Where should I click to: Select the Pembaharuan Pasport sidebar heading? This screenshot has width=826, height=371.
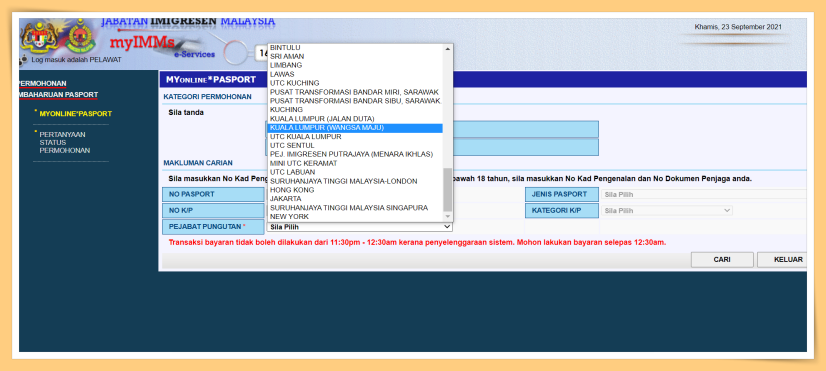click(x=57, y=95)
